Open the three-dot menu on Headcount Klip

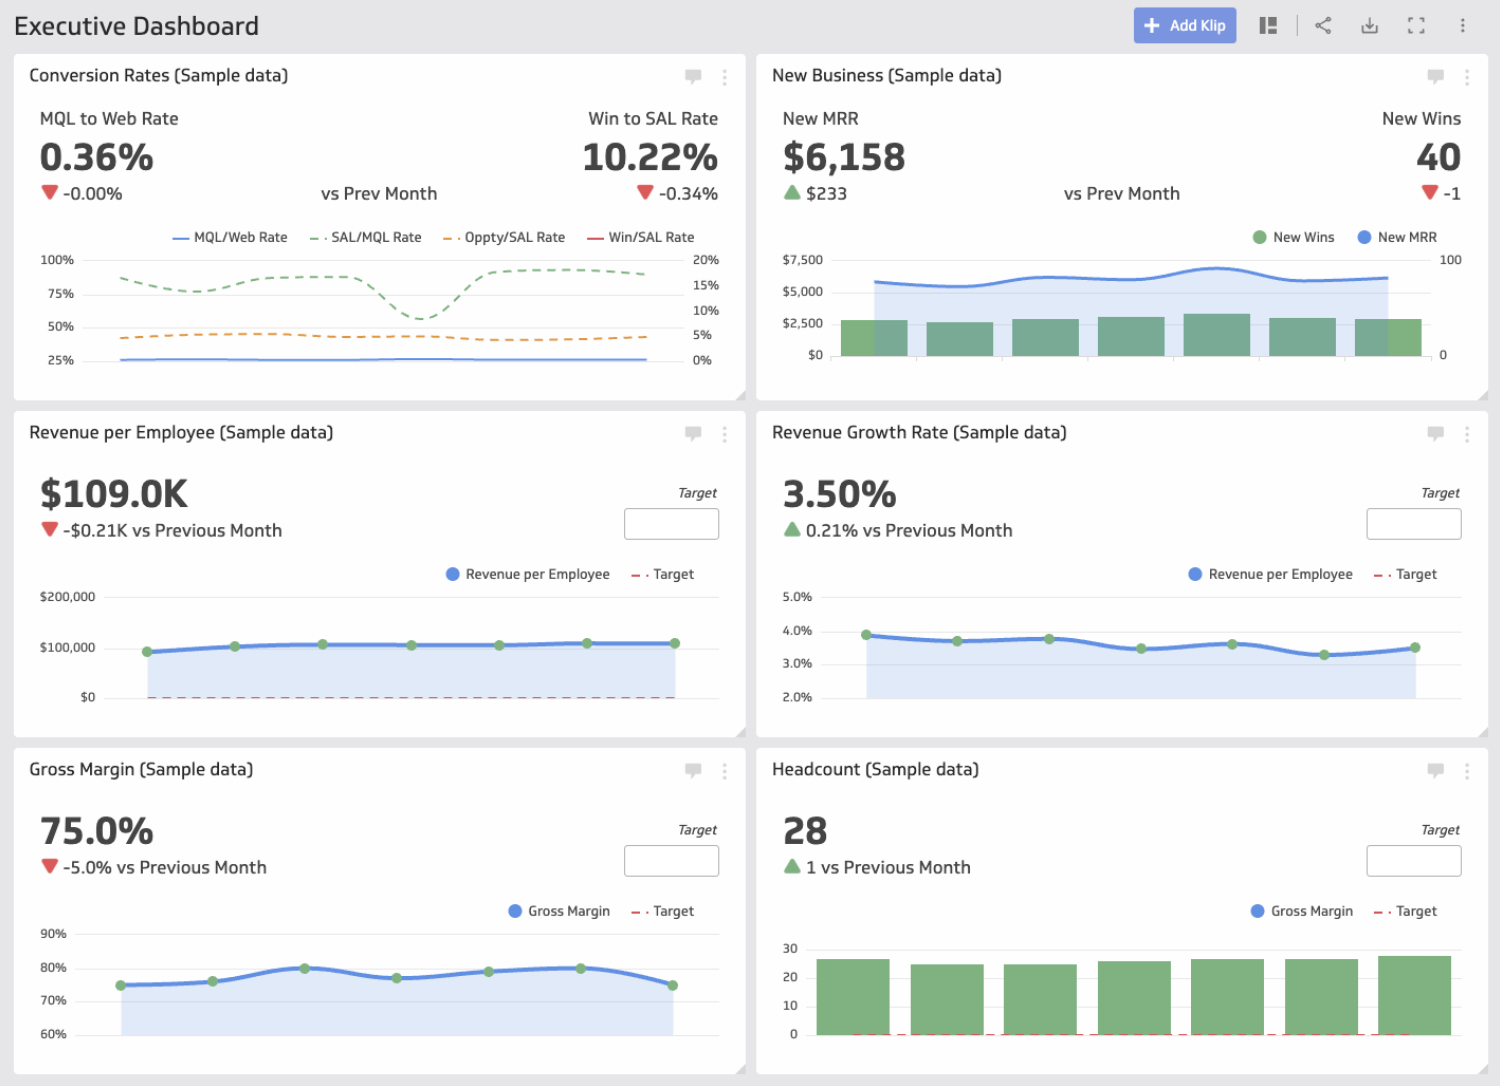pyautogui.click(x=1467, y=770)
